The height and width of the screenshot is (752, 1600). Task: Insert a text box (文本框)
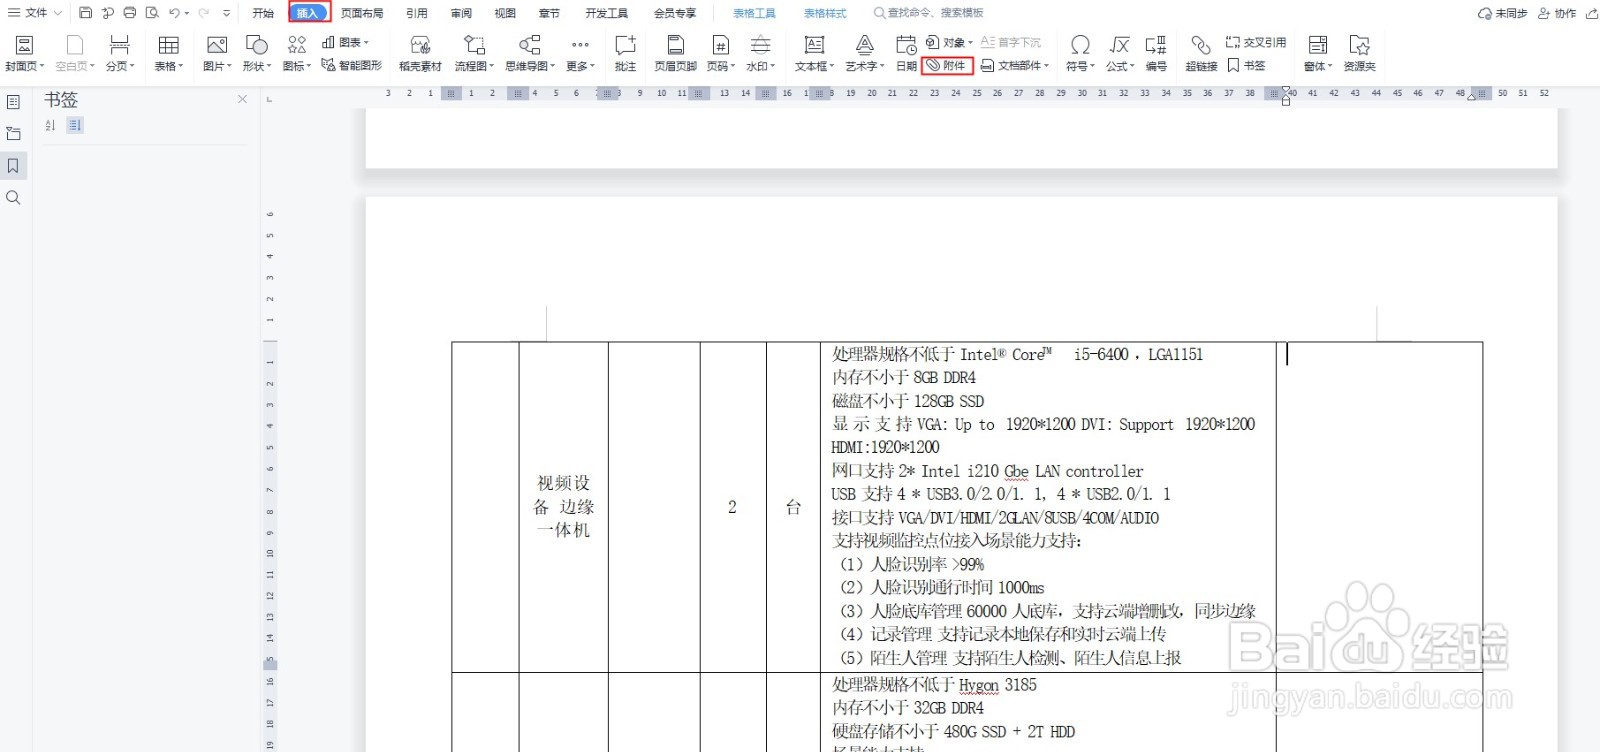[x=815, y=53]
